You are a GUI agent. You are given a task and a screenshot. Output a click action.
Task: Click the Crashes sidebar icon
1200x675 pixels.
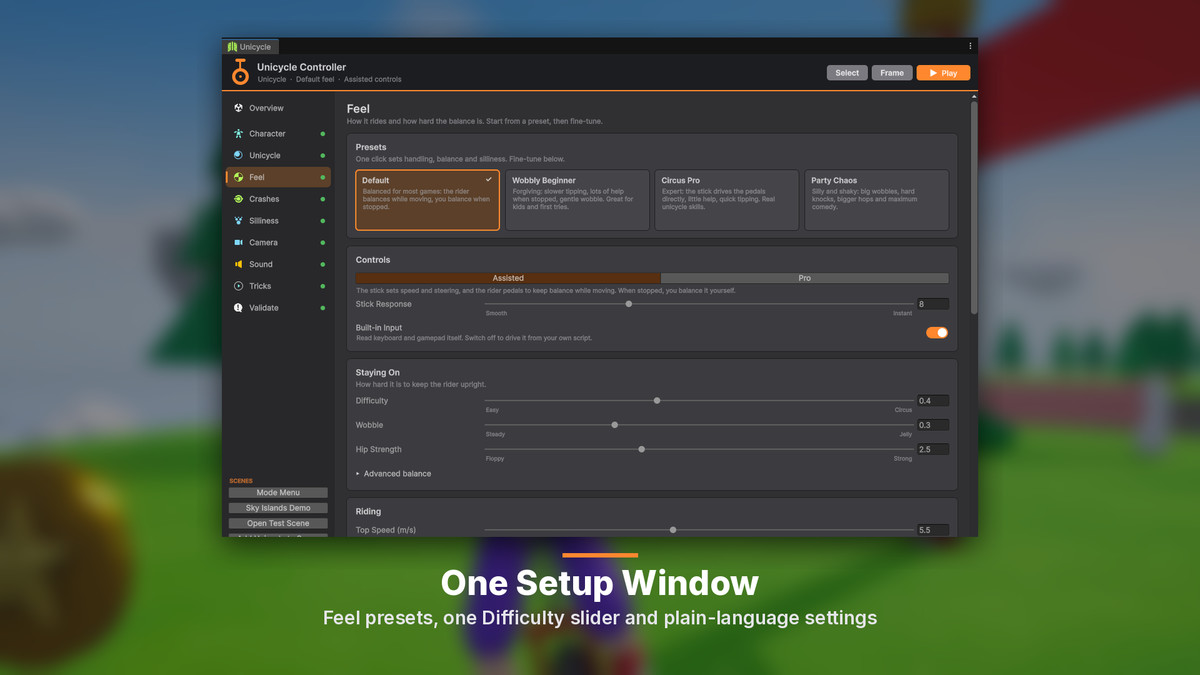point(238,199)
